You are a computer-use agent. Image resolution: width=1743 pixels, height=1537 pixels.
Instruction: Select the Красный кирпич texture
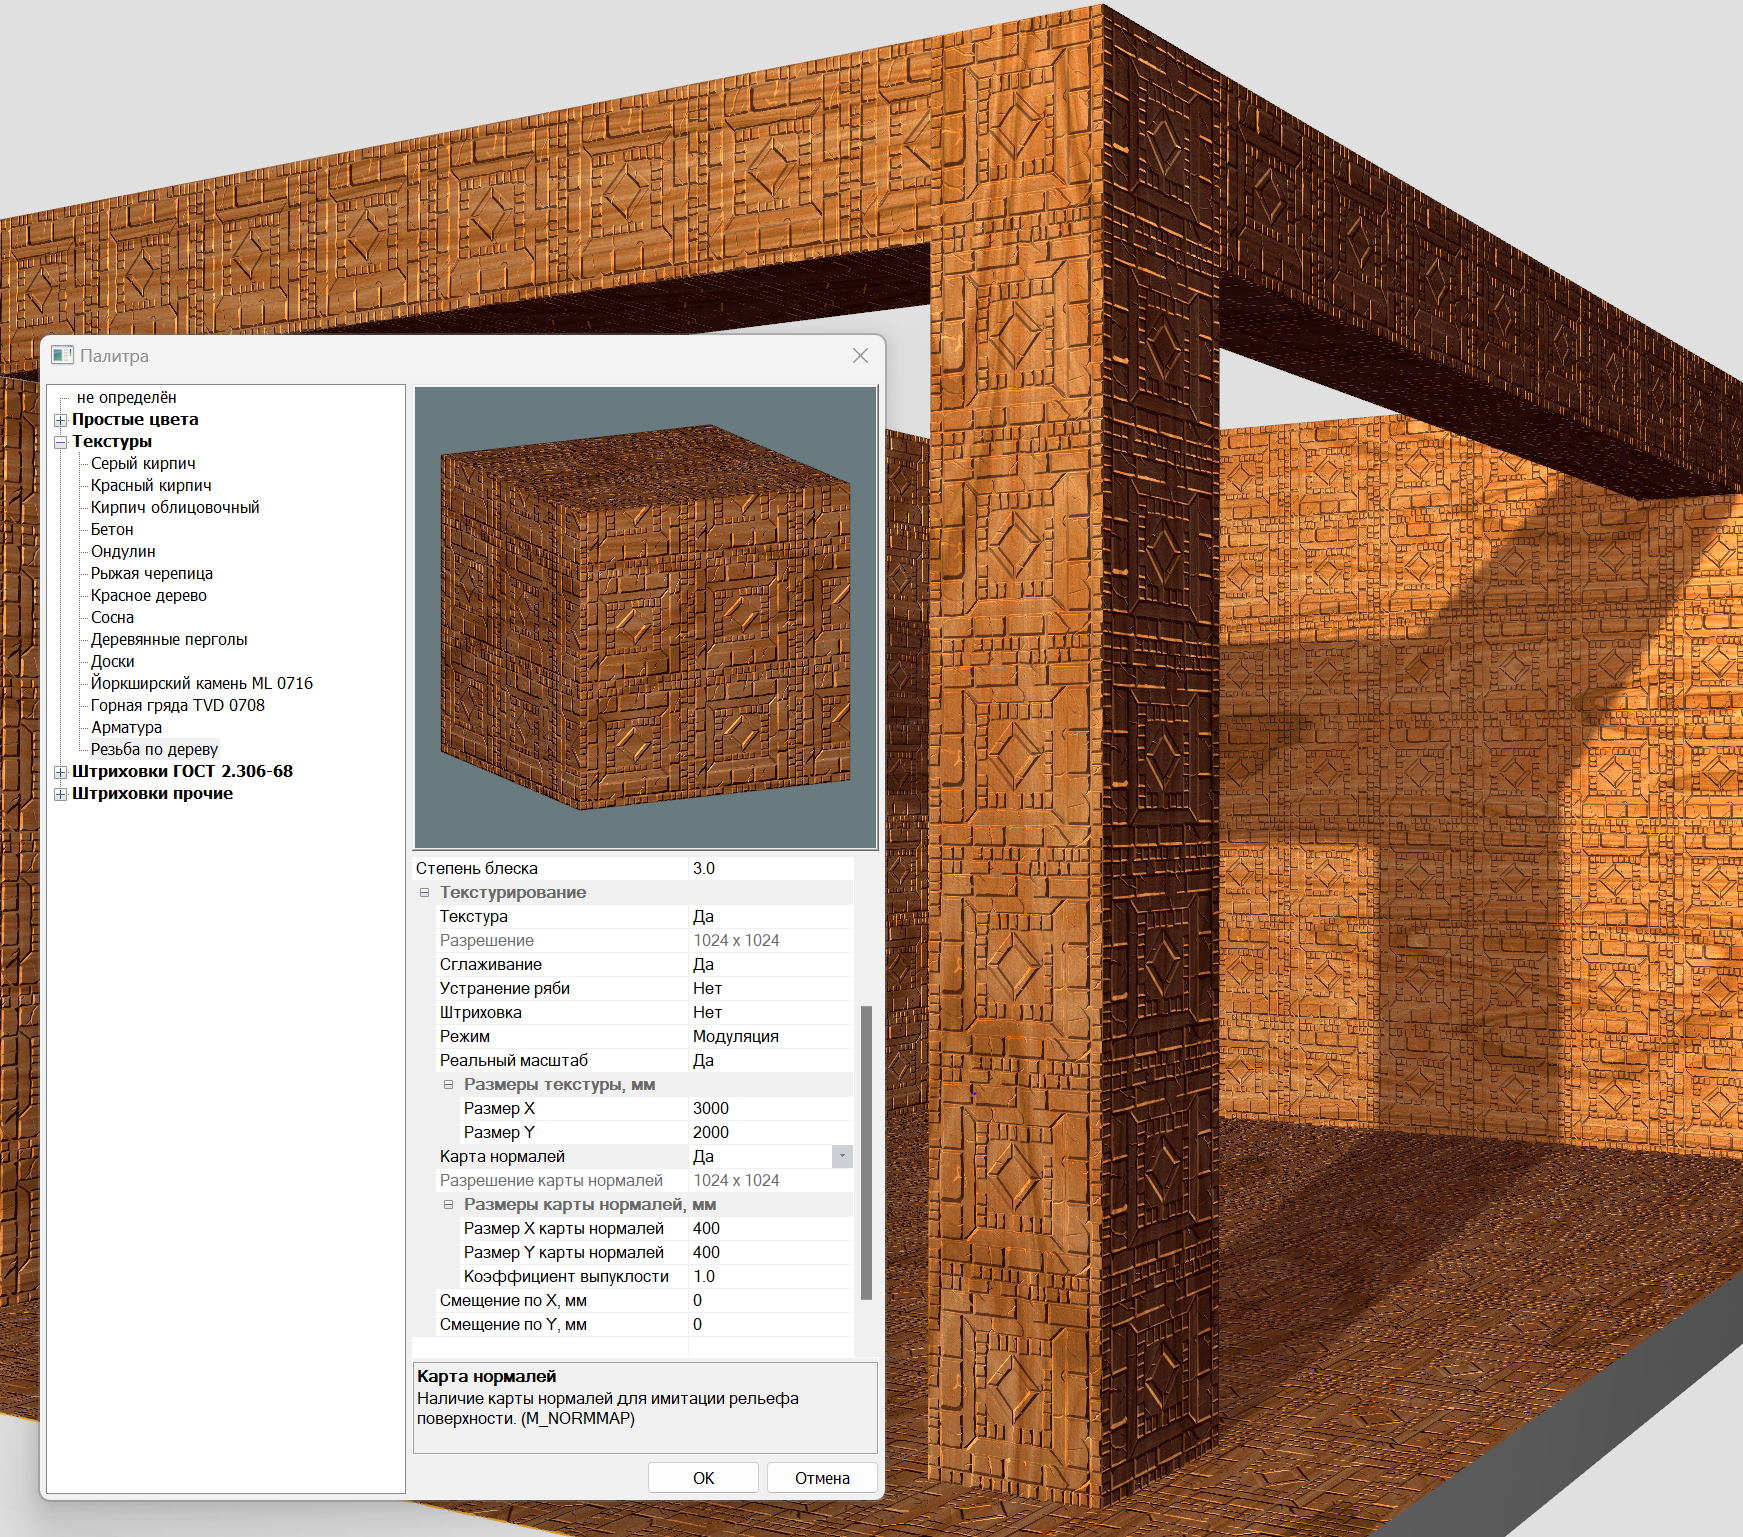coord(151,485)
